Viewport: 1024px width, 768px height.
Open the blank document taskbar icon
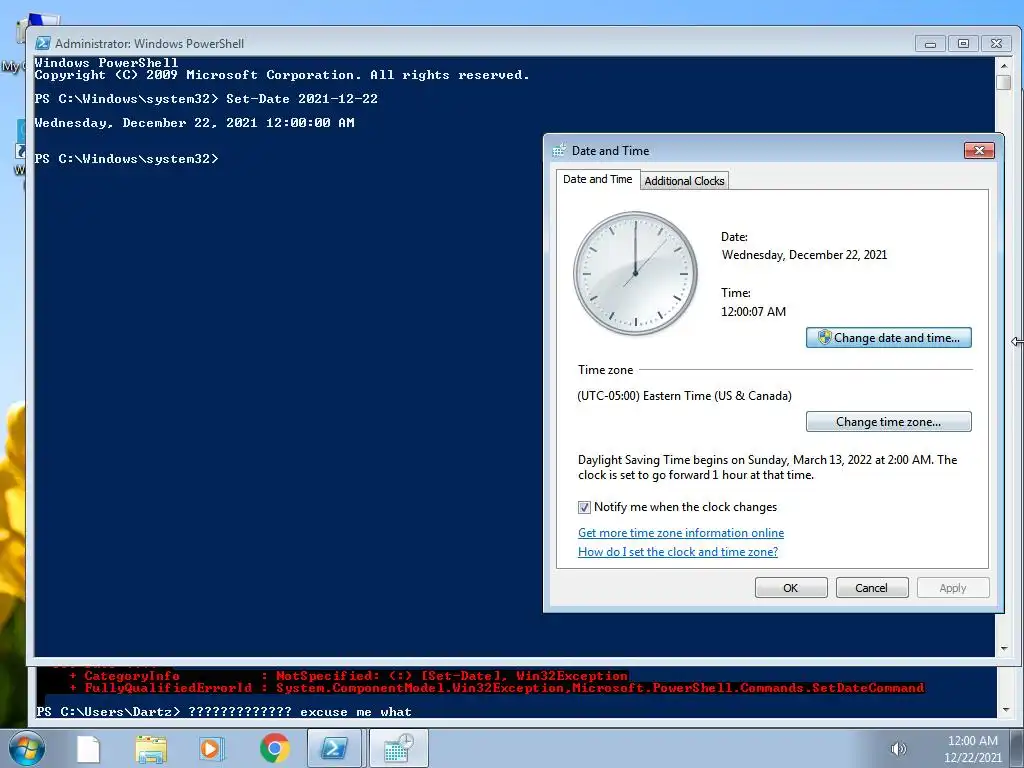tap(88, 749)
